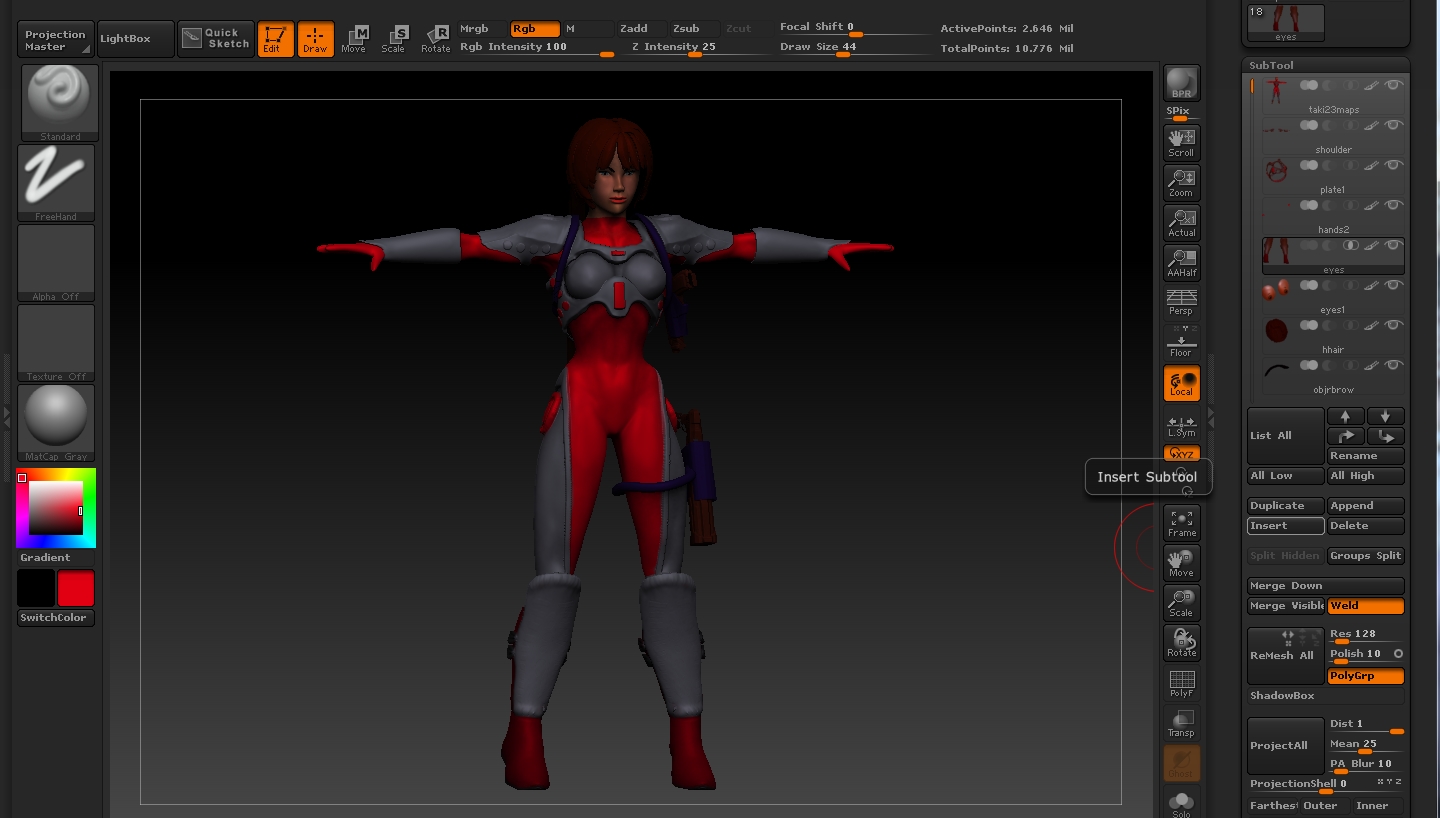1440x818 pixels.
Task: Switch to Zsub mode
Action: (x=693, y=29)
